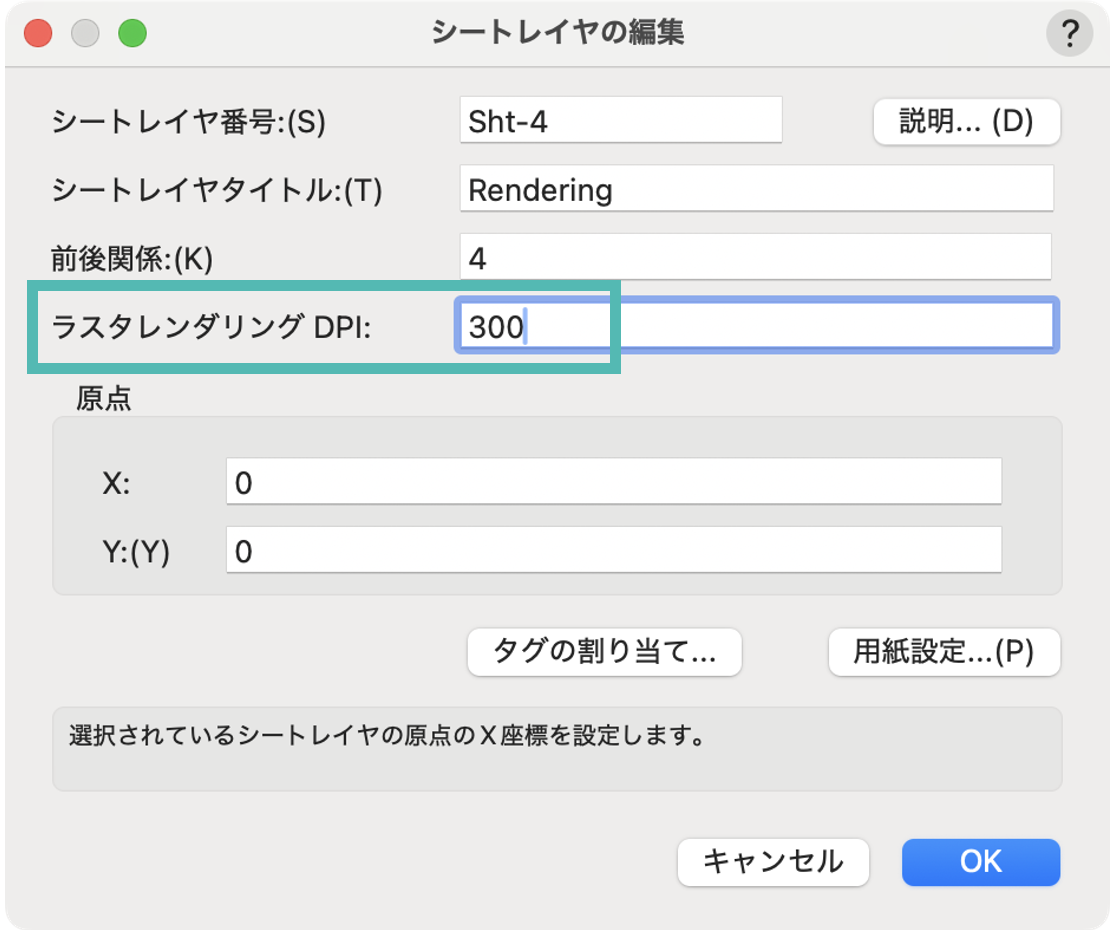Image resolution: width=1114 pixels, height=930 pixels.
Task: Focus the sheet layer number field Sht-4
Action: coord(621,120)
